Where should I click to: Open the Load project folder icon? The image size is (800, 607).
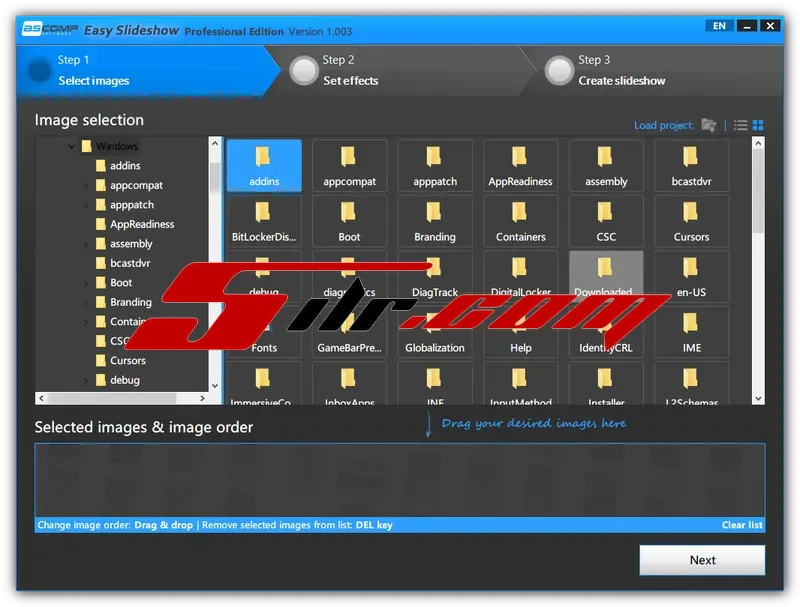[x=709, y=125]
